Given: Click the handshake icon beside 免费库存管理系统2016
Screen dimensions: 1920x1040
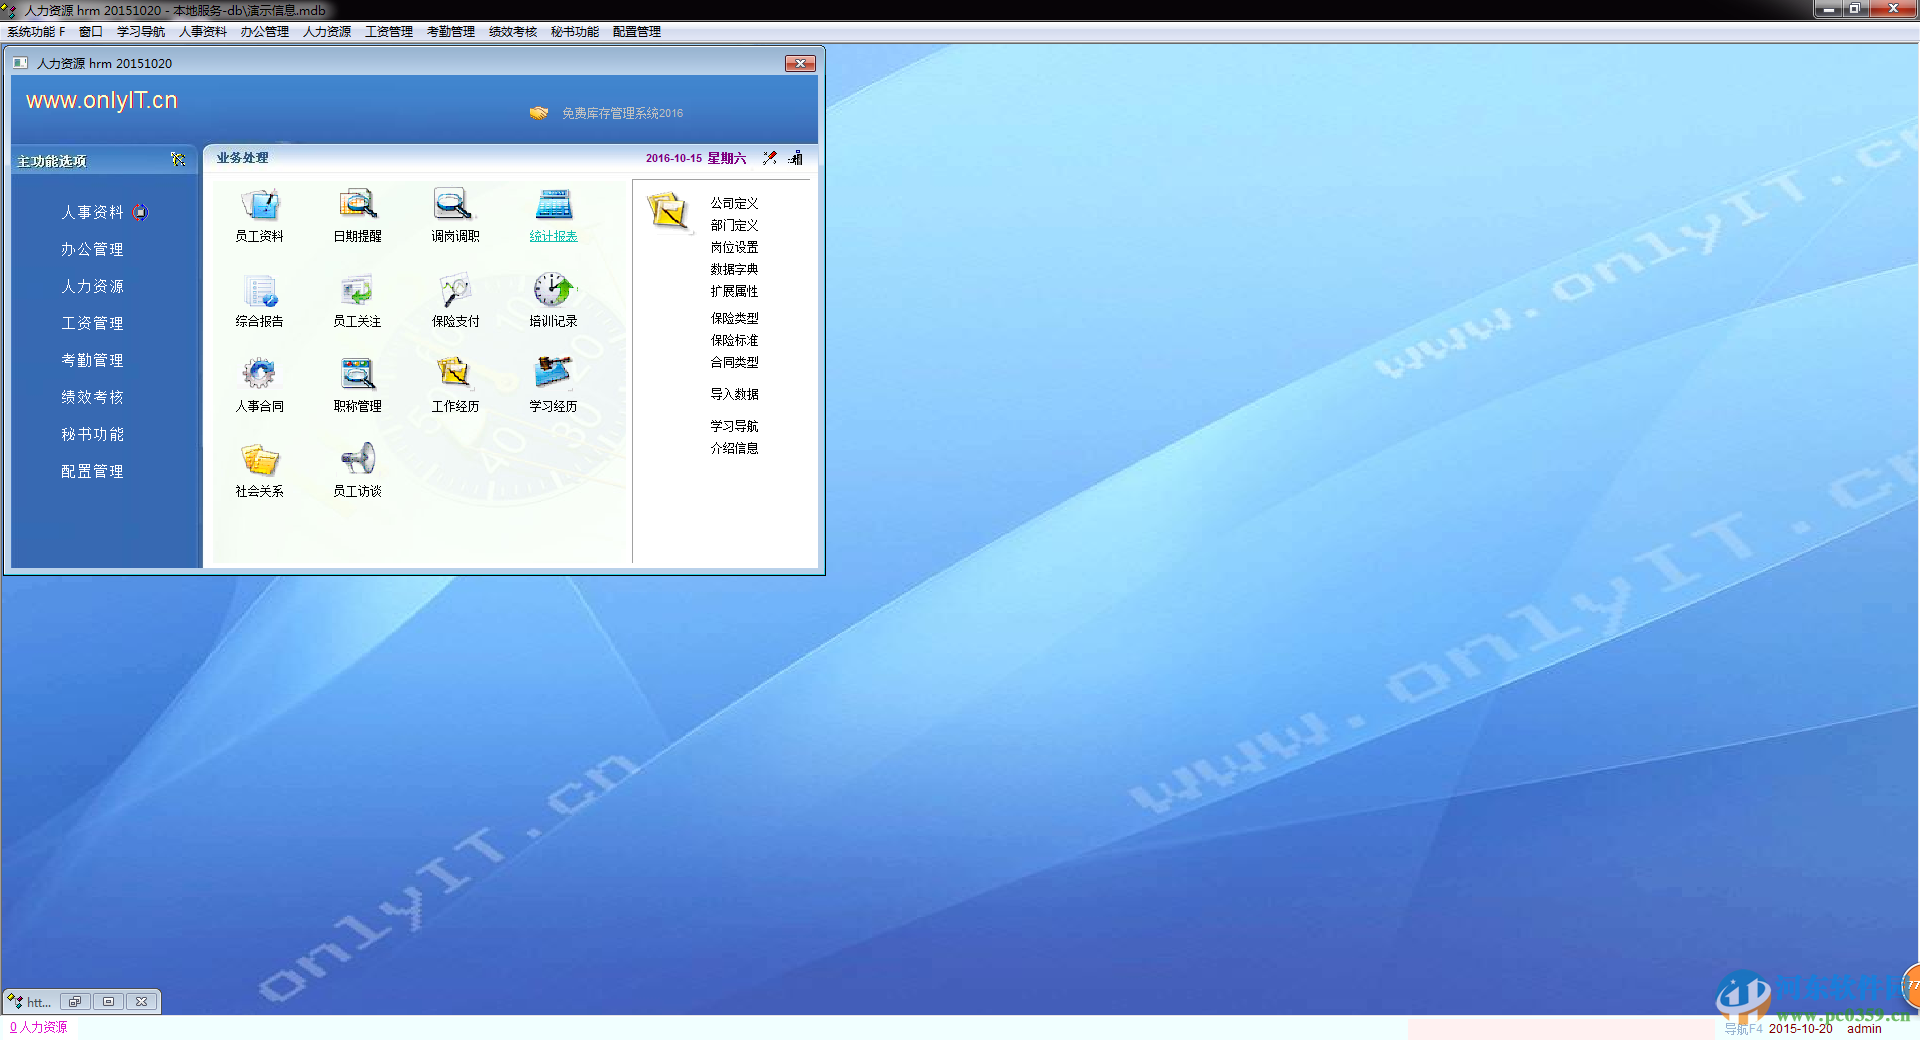Looking at the screenshot, I should [539, 113].
